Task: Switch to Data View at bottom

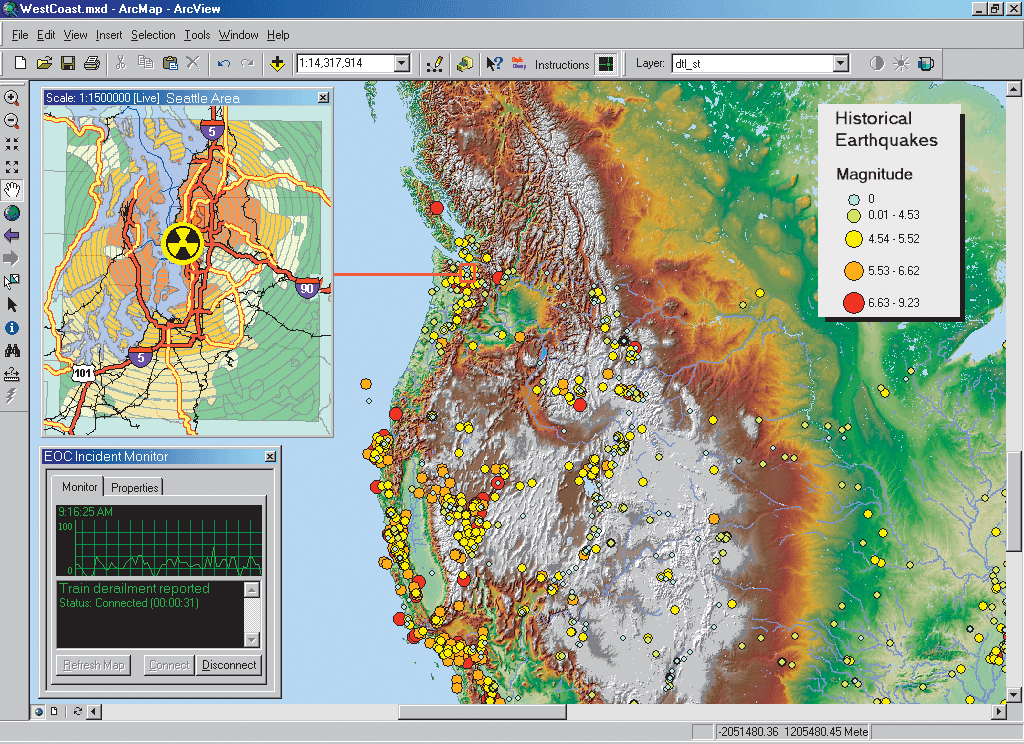Action: click(x=39, y=712)
